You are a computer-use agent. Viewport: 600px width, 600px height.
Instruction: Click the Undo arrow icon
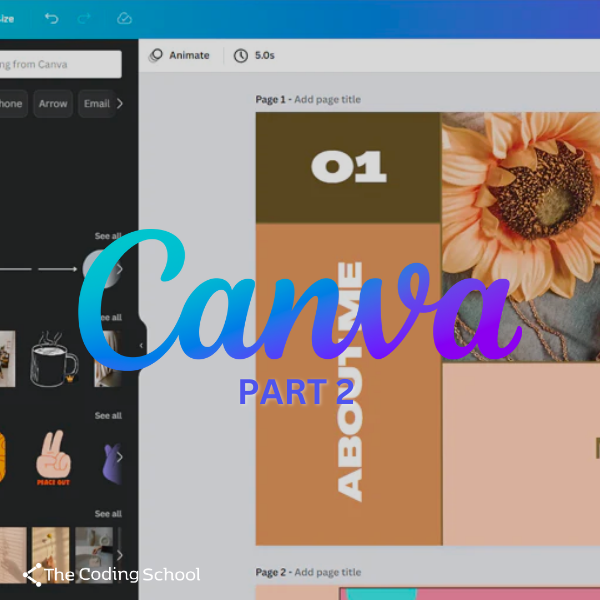[x=52, y=18]
